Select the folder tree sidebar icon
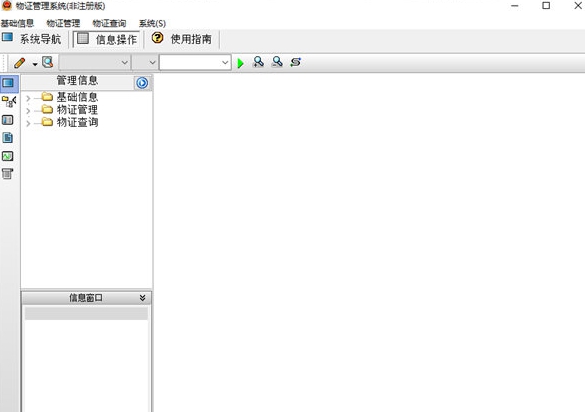 9,102
